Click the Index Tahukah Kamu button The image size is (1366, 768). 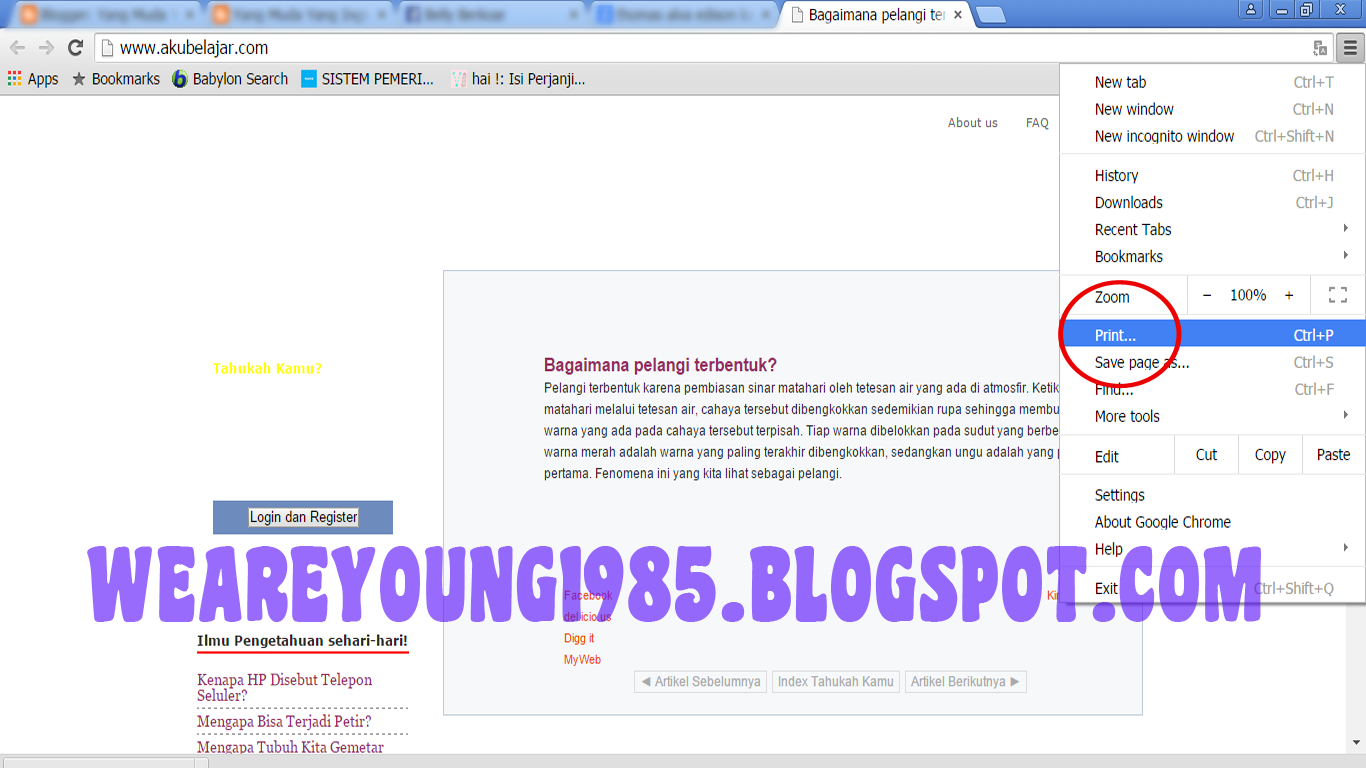pos(836,681)
